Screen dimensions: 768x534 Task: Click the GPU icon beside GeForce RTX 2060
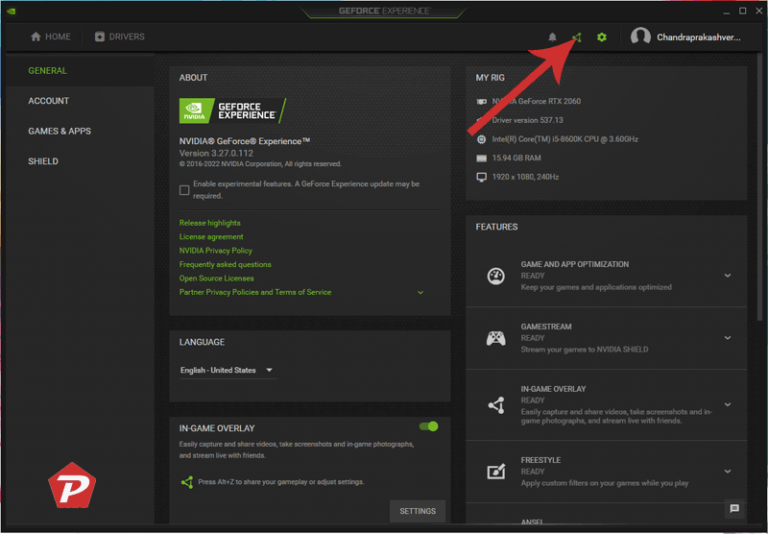click(x=481, y=101)
